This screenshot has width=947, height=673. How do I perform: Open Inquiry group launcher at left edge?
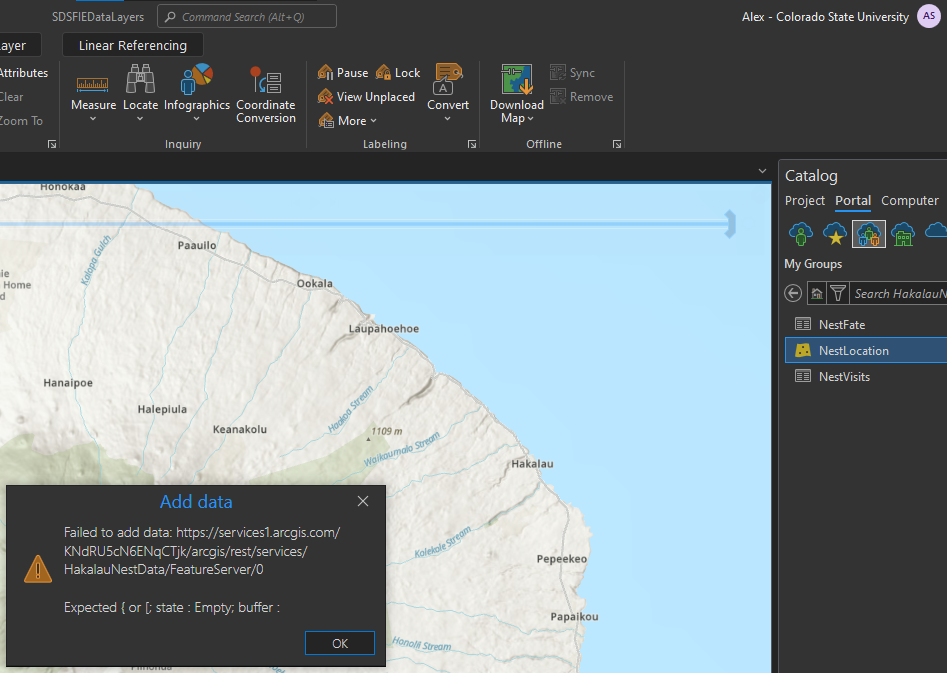coord(52,144)
